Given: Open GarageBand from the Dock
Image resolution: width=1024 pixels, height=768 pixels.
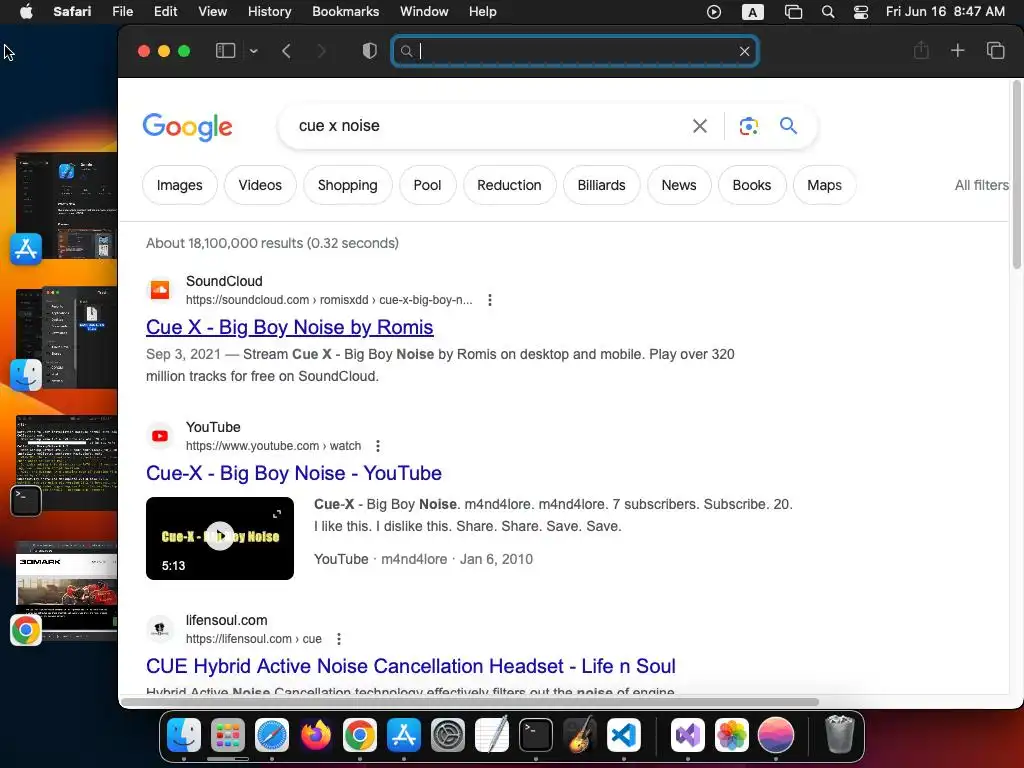Looking at the screenshot, I should [580, 735].
